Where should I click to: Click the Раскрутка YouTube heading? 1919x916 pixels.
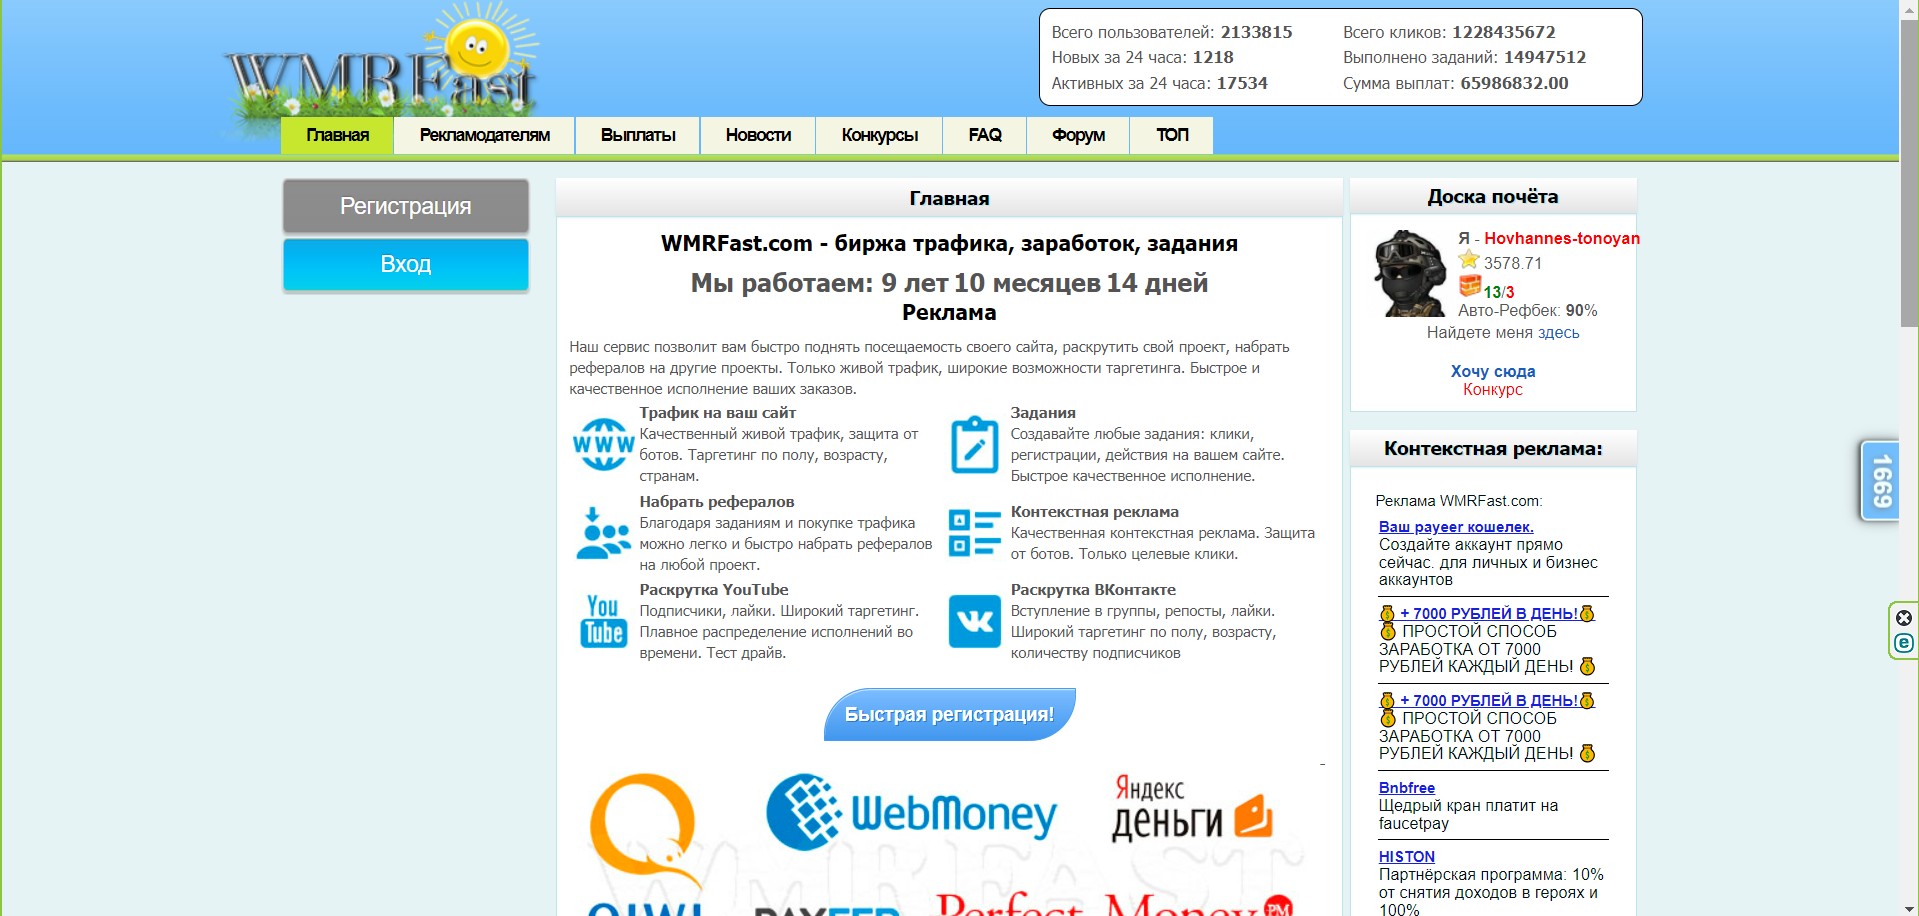click(x=713, y=590)
